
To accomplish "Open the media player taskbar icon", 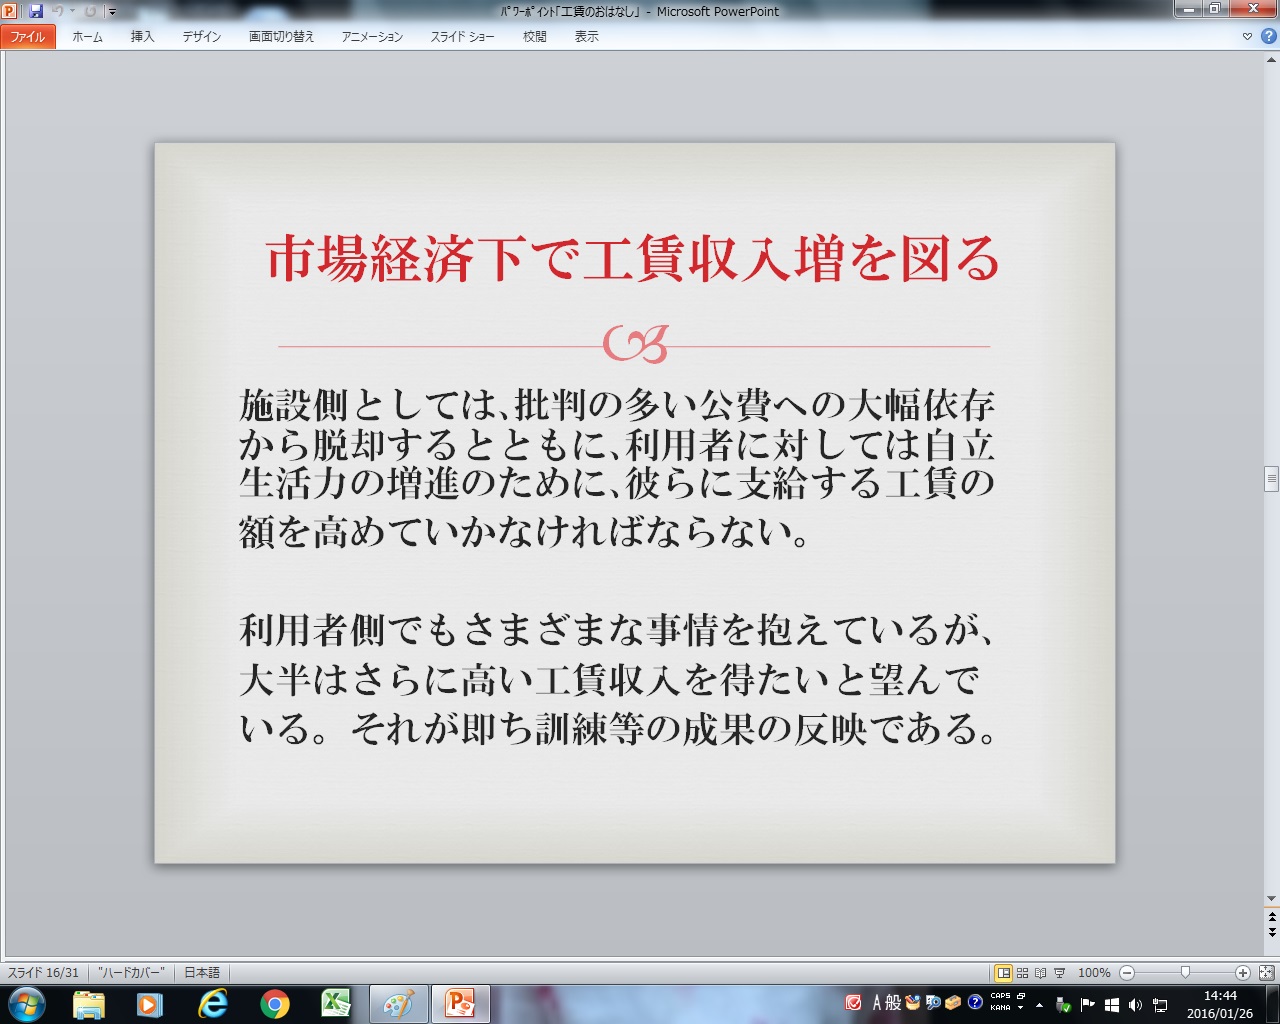I will tap(150, 1004).
